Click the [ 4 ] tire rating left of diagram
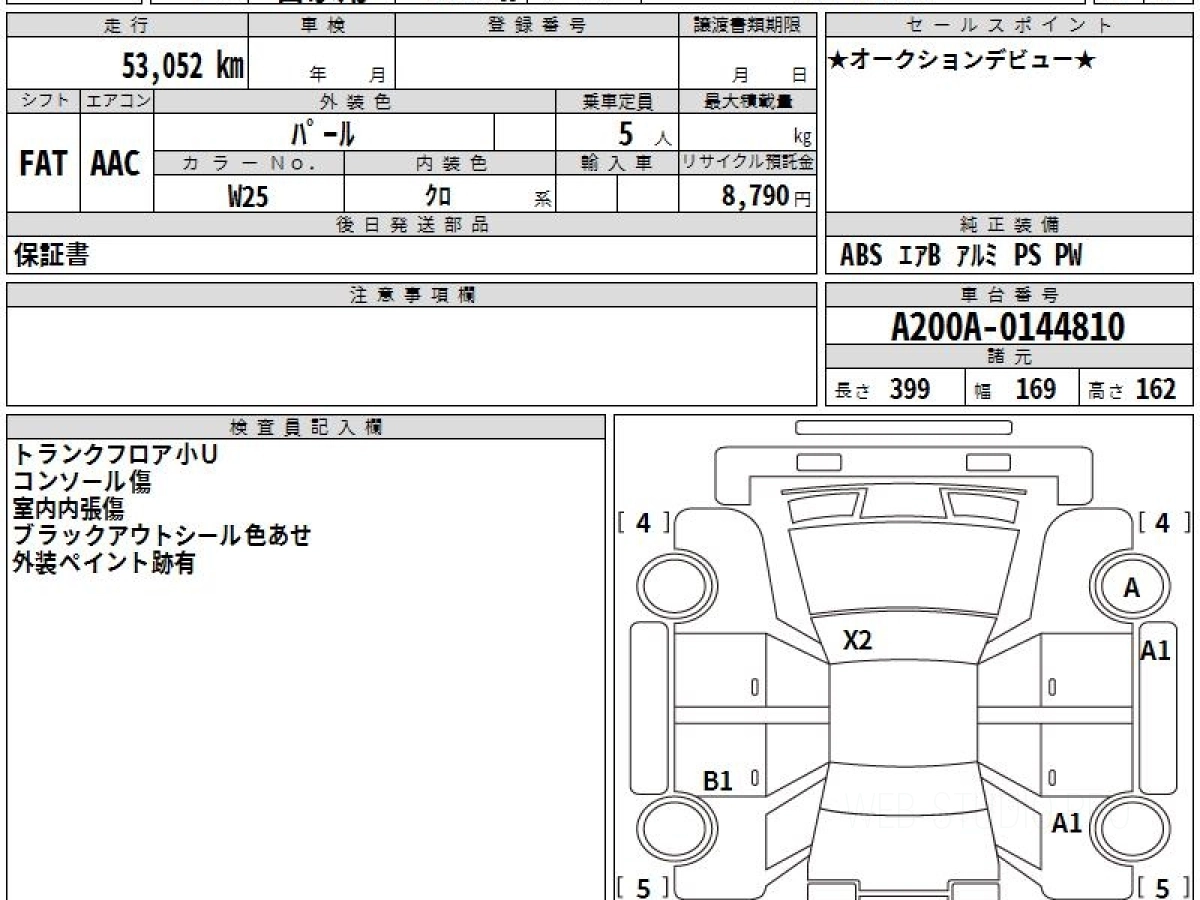Screen dimensions: 1200x900 pos(644,522)
